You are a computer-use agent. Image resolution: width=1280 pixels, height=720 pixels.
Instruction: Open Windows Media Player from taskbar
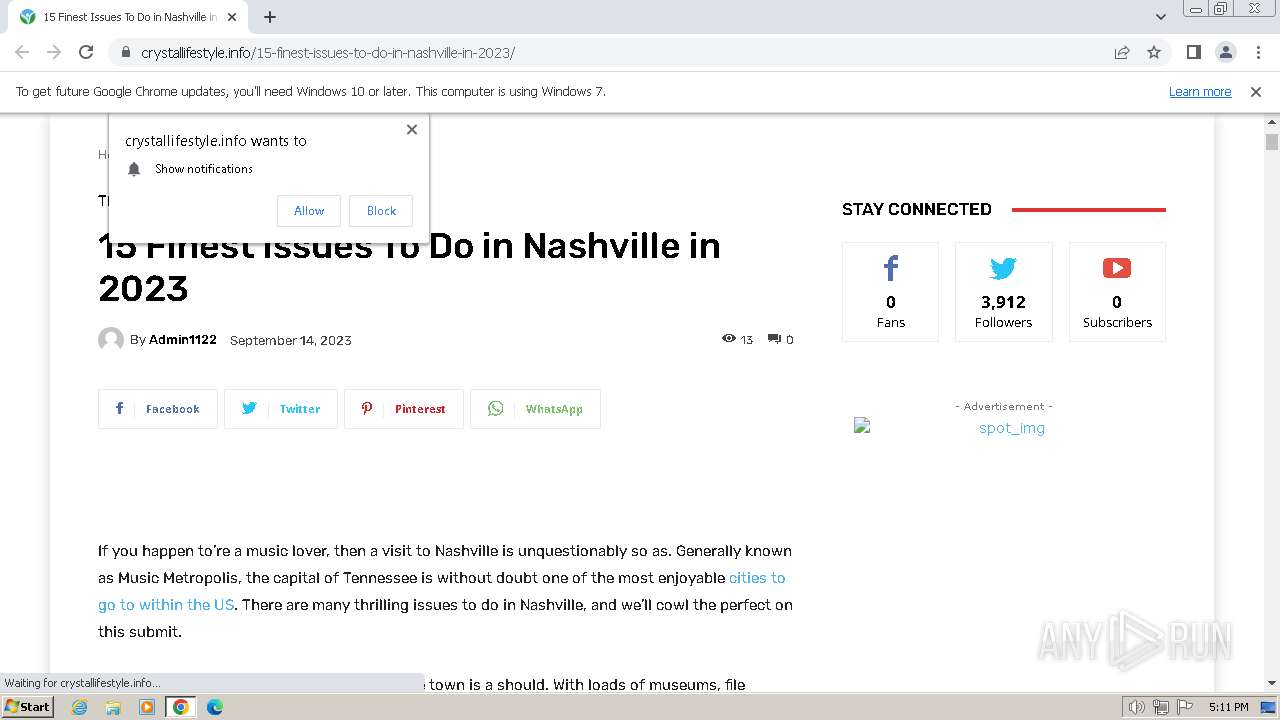[x=147, y=707]
